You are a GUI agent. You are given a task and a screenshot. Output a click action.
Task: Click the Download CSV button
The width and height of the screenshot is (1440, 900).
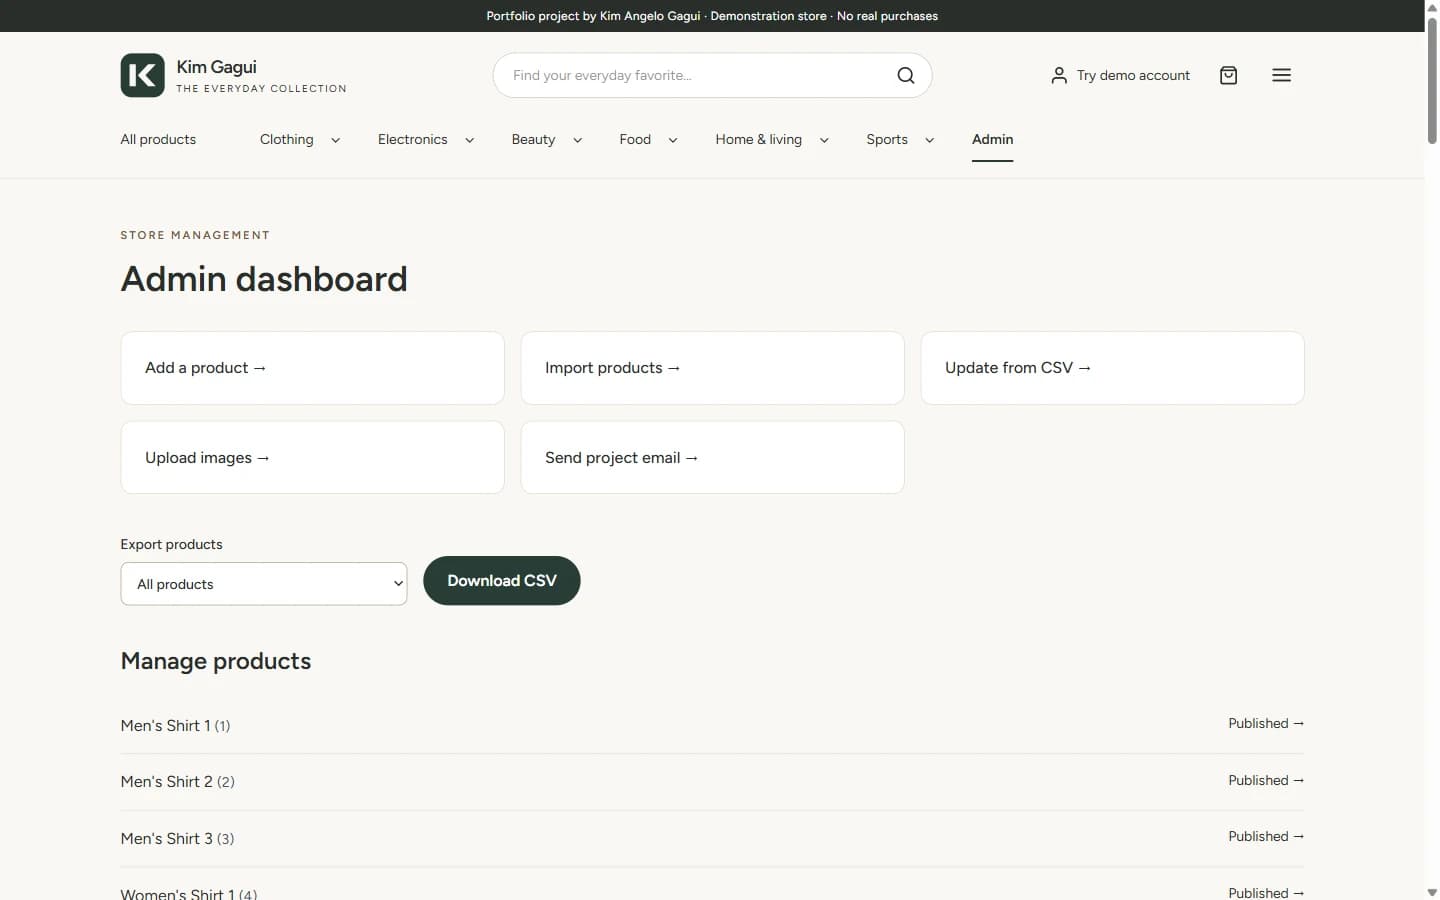coord(502,580)
